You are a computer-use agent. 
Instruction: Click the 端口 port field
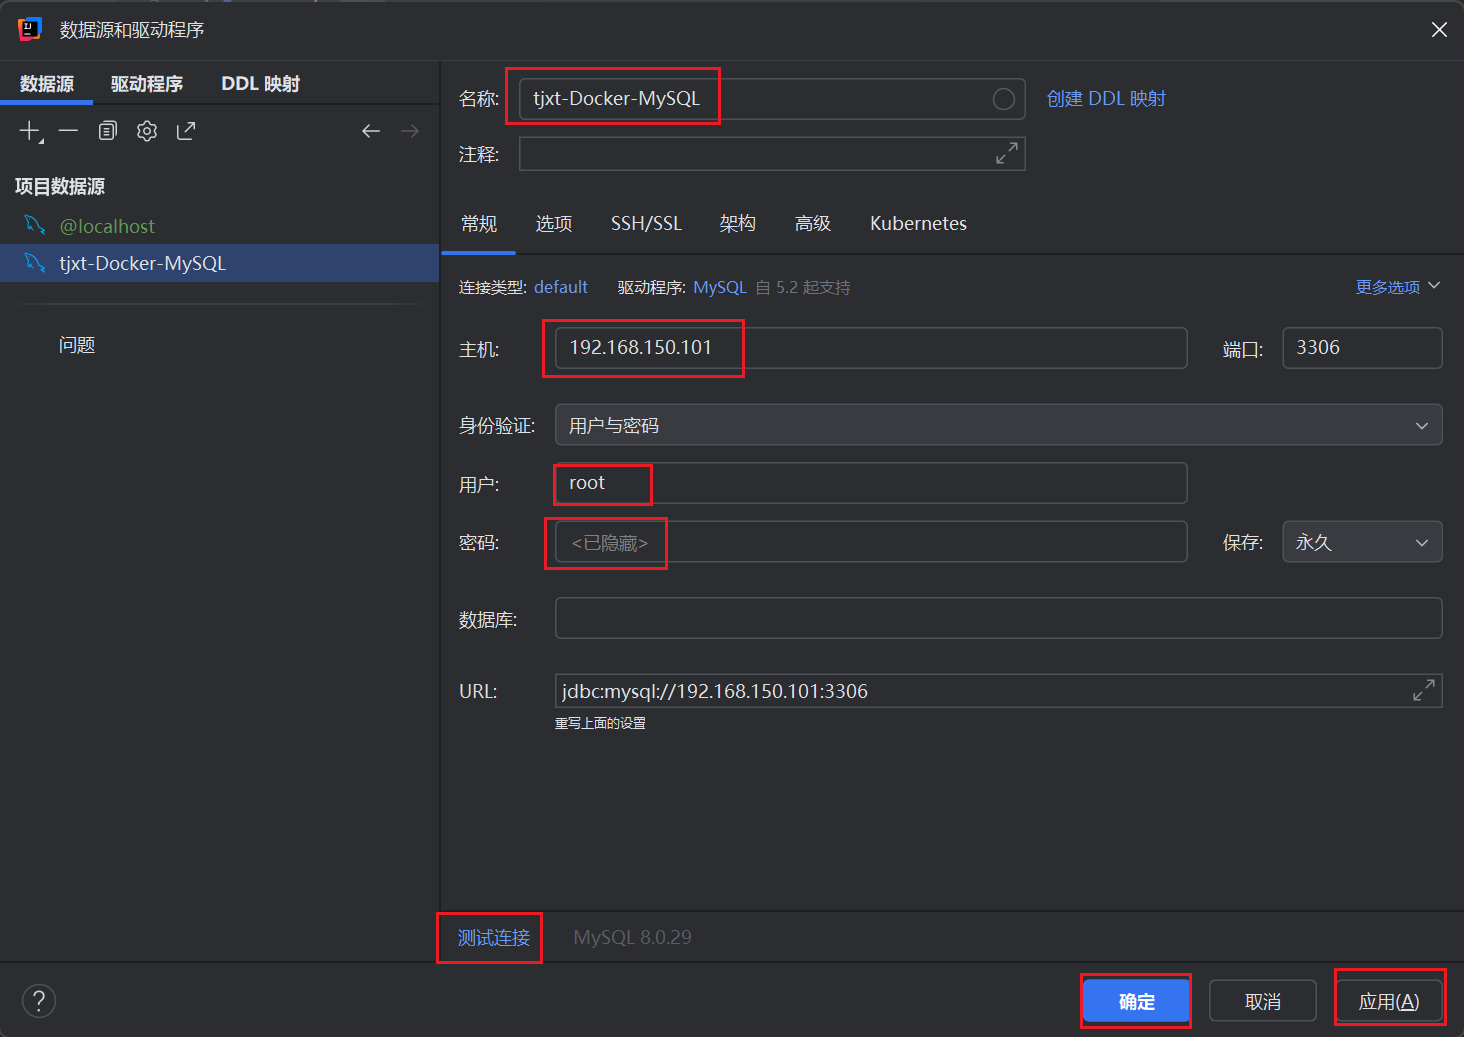click(1362, 348)
